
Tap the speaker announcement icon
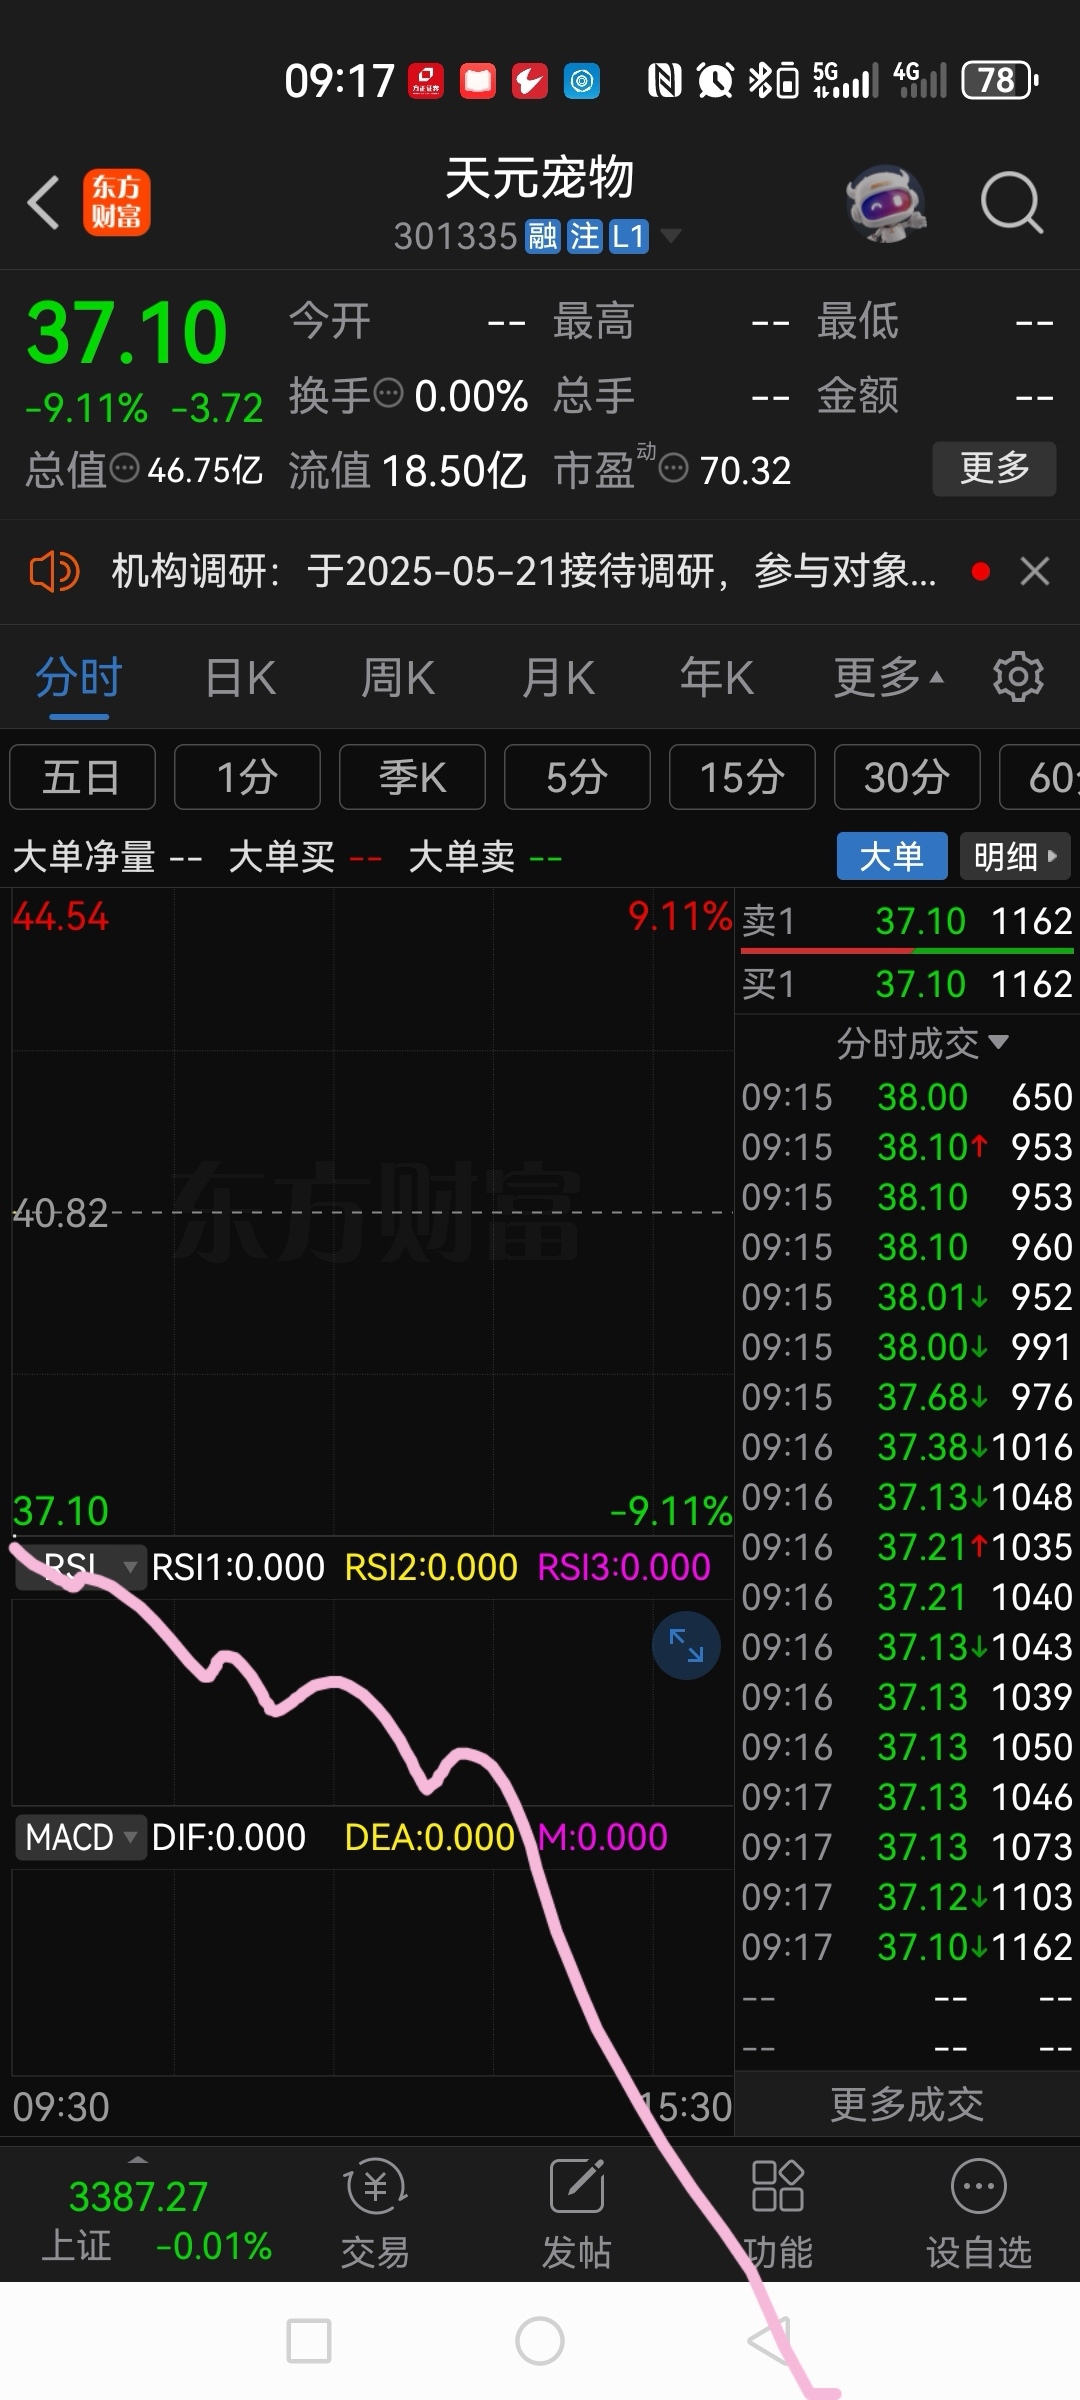pos(54,572)
